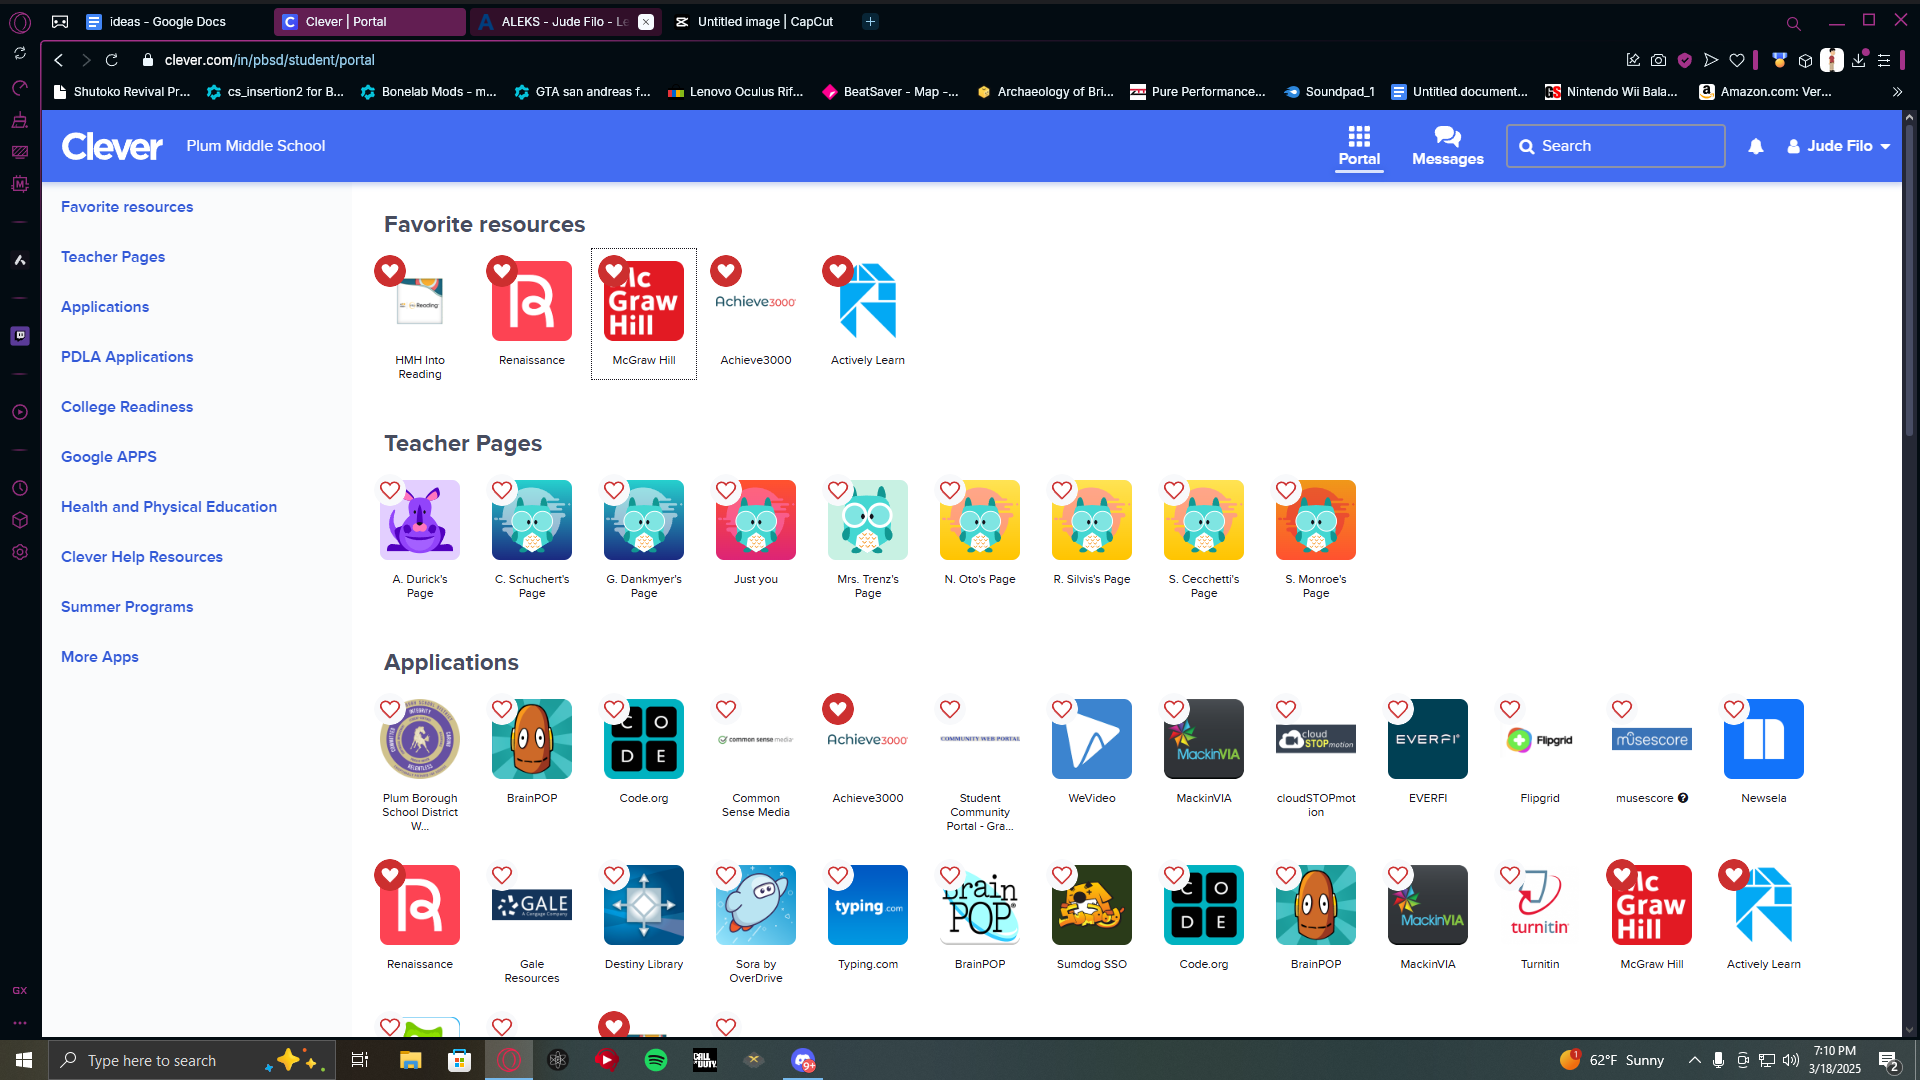Click the browser address bar
The image size is (1920, 1080).
(x=870, y=60)
